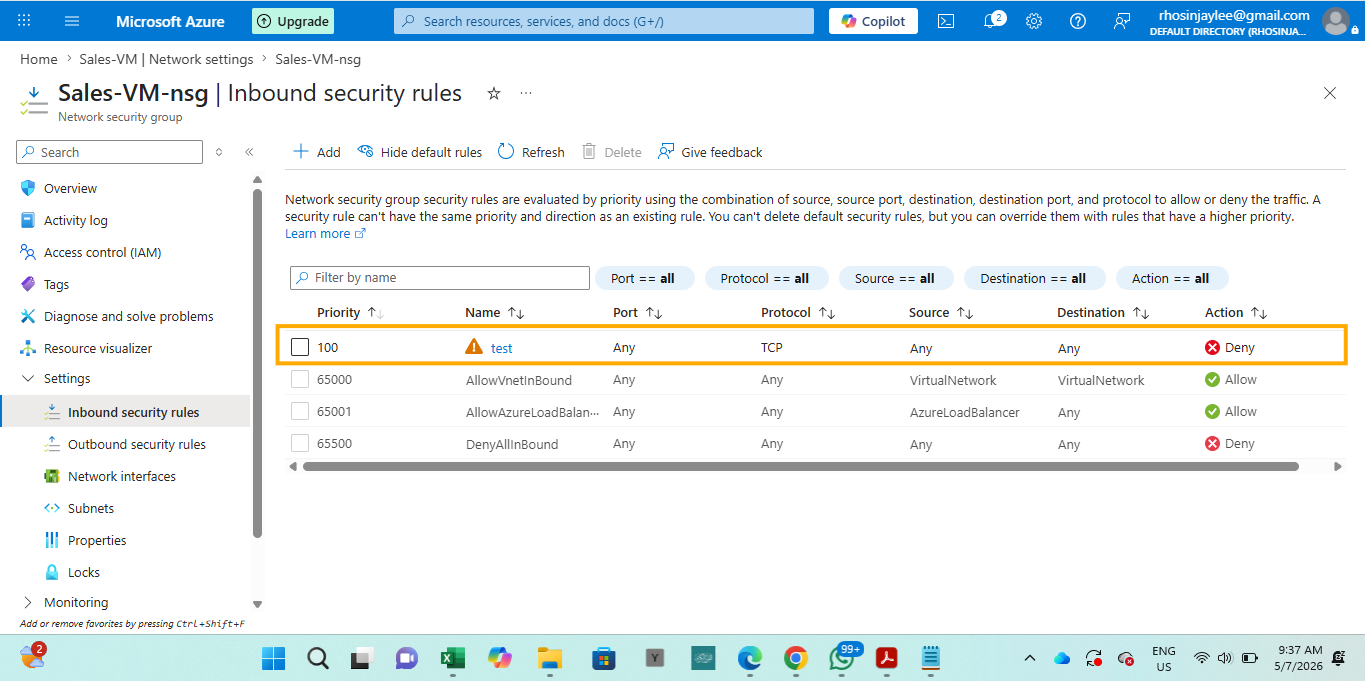Open the help question mark icon
This screenshot has height=681, width=1365.
pyautogui.click(x=1078, y=21)
